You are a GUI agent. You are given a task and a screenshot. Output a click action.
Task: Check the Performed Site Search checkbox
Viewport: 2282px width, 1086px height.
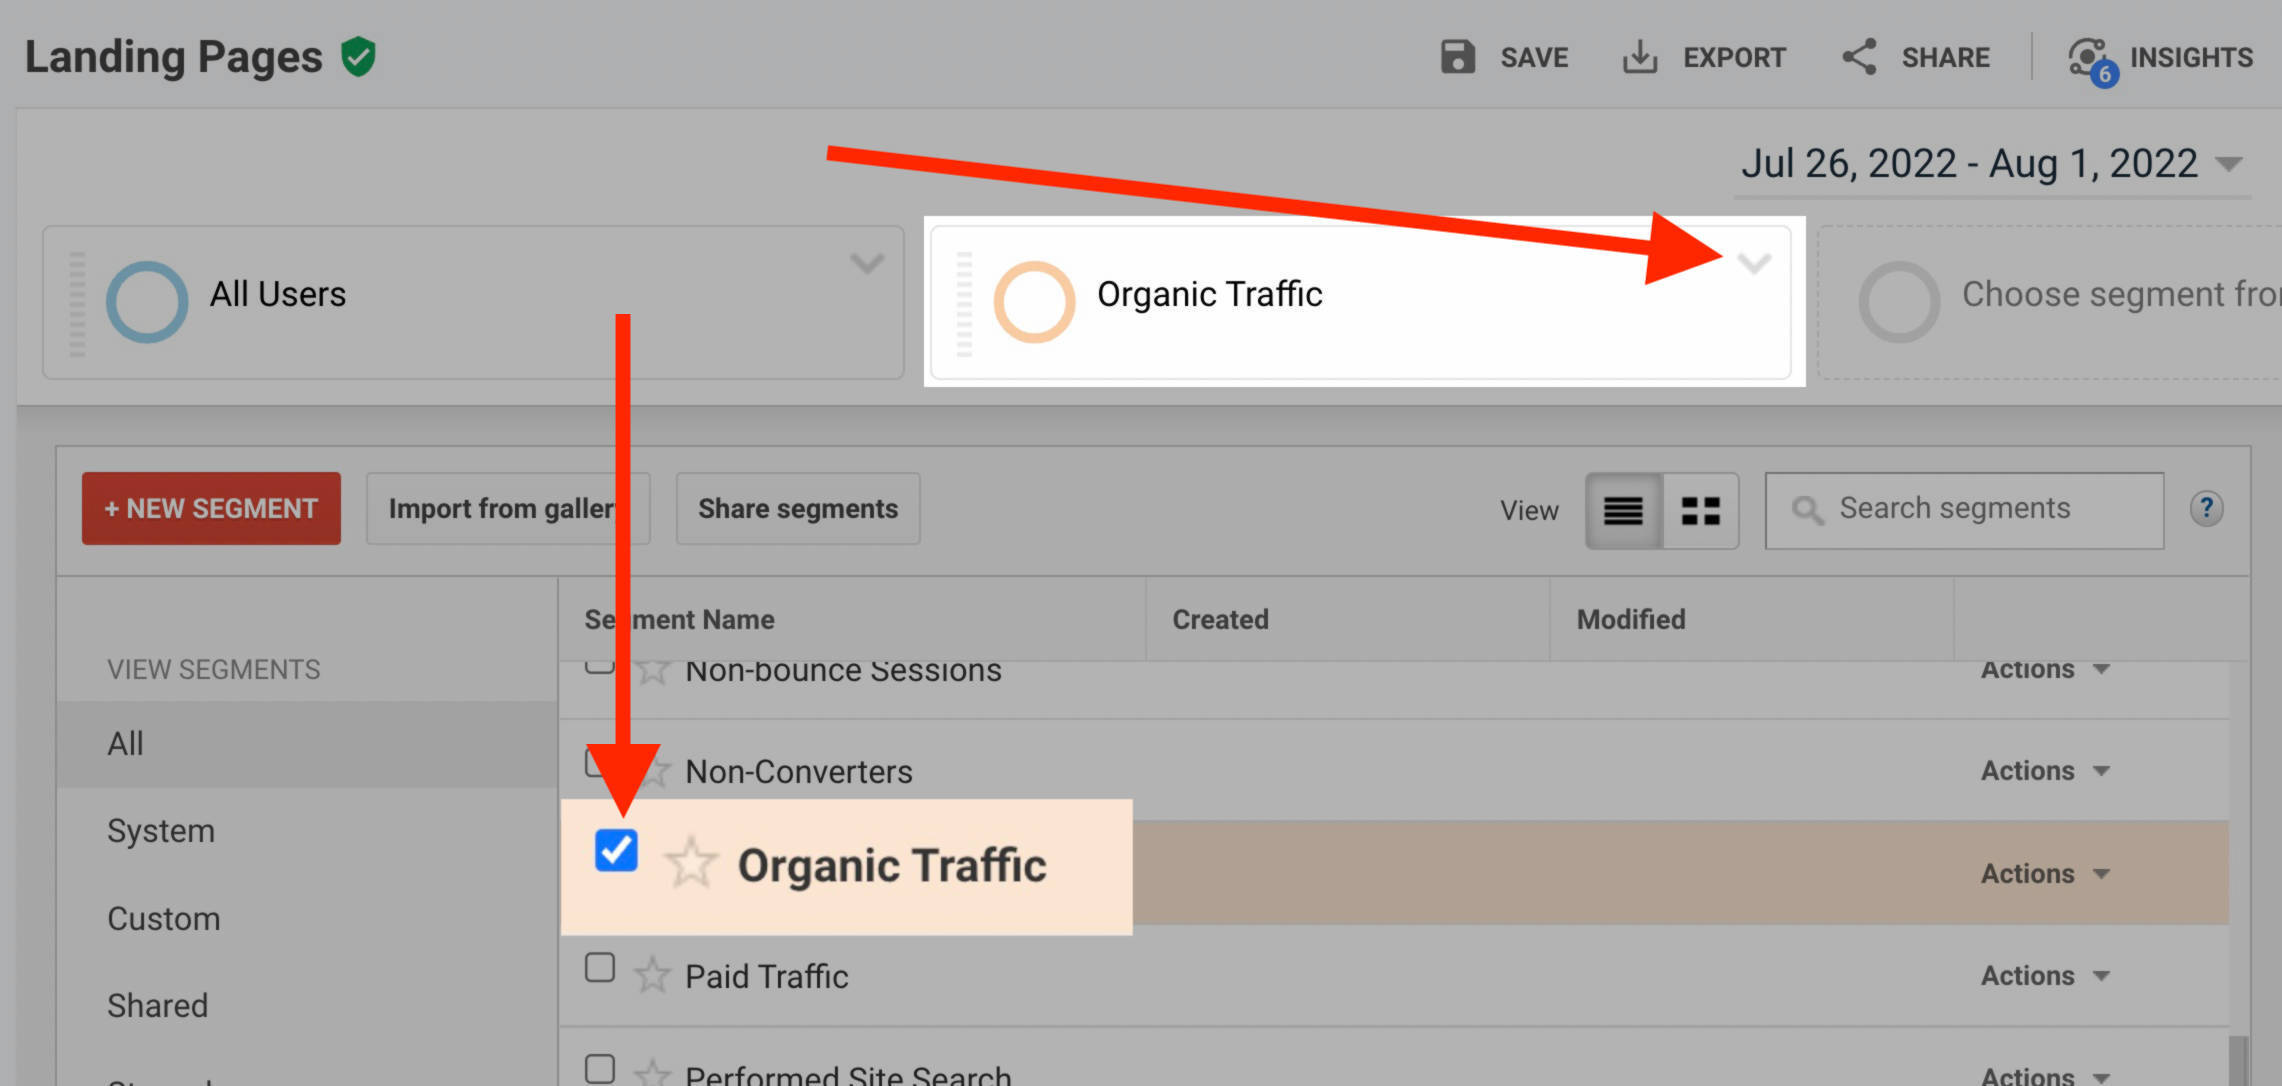pos(600,1068)
